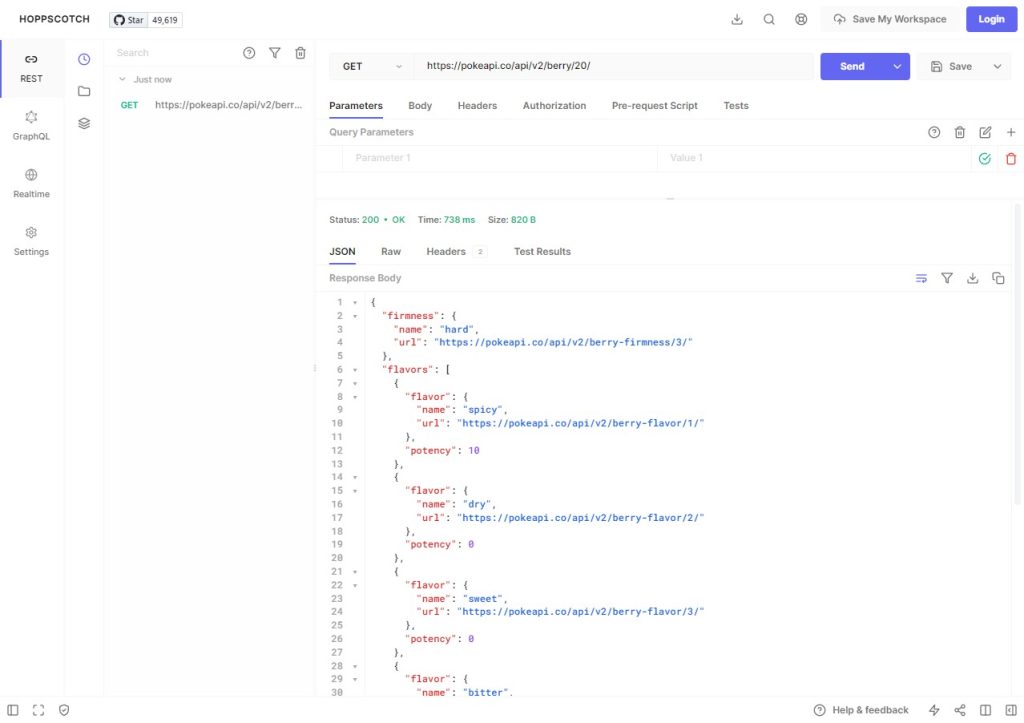1024x723 pixels.
Task: Open the GraphQL section
Action: pyautogui.click(x=31, y=126)
